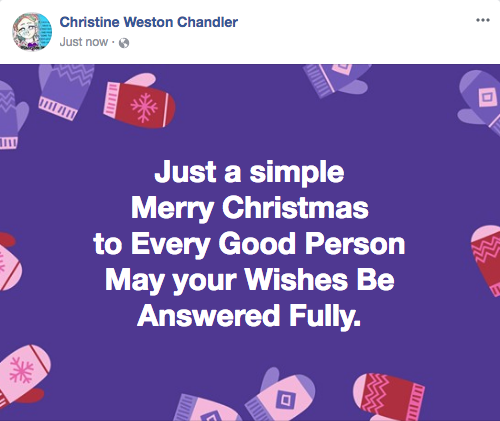The width and height of the screenshot is (500, 421).
Task: Select red zigzag mitten under "Answered Fully."
Action: [389, 397]
